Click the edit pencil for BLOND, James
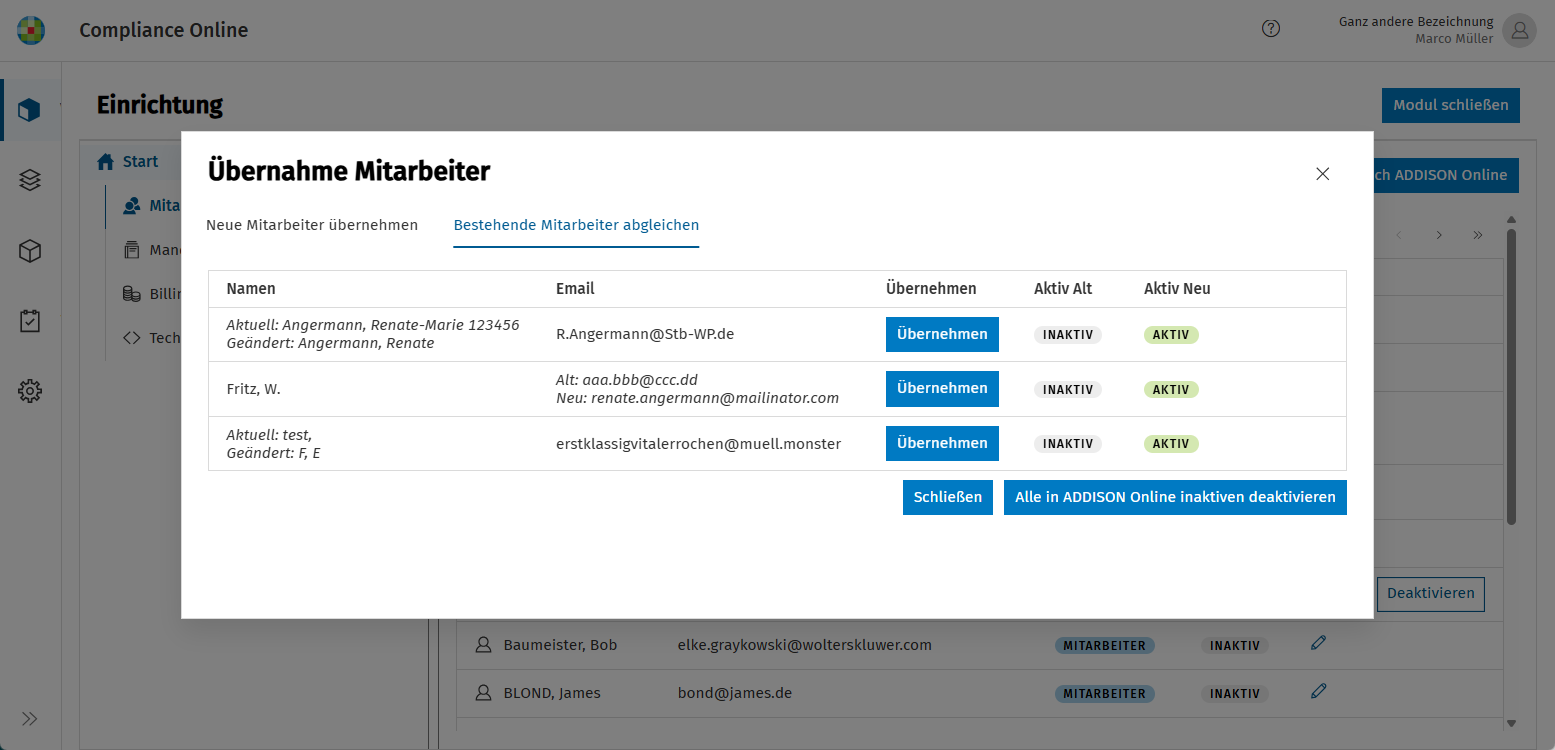The width and height of the screenshot is (1555, 750). coord(1318,691)
